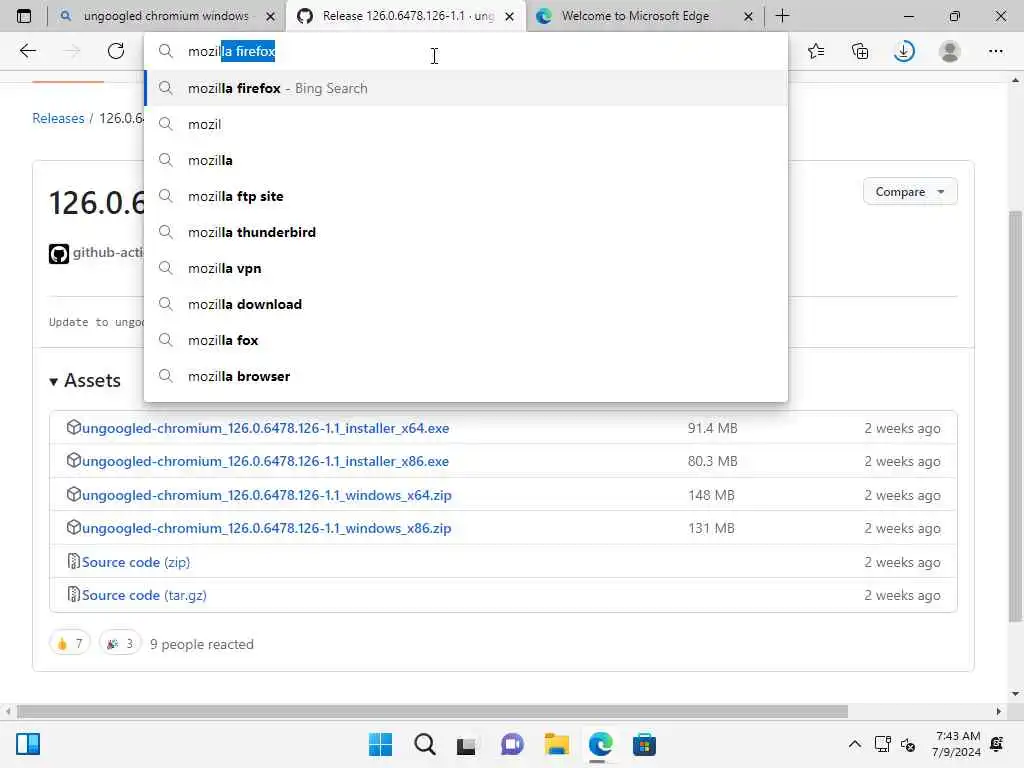Select the Release 126.0.6478.126-1.1 tab
This screenshot has width=1024, height=768.
[407, 16]
